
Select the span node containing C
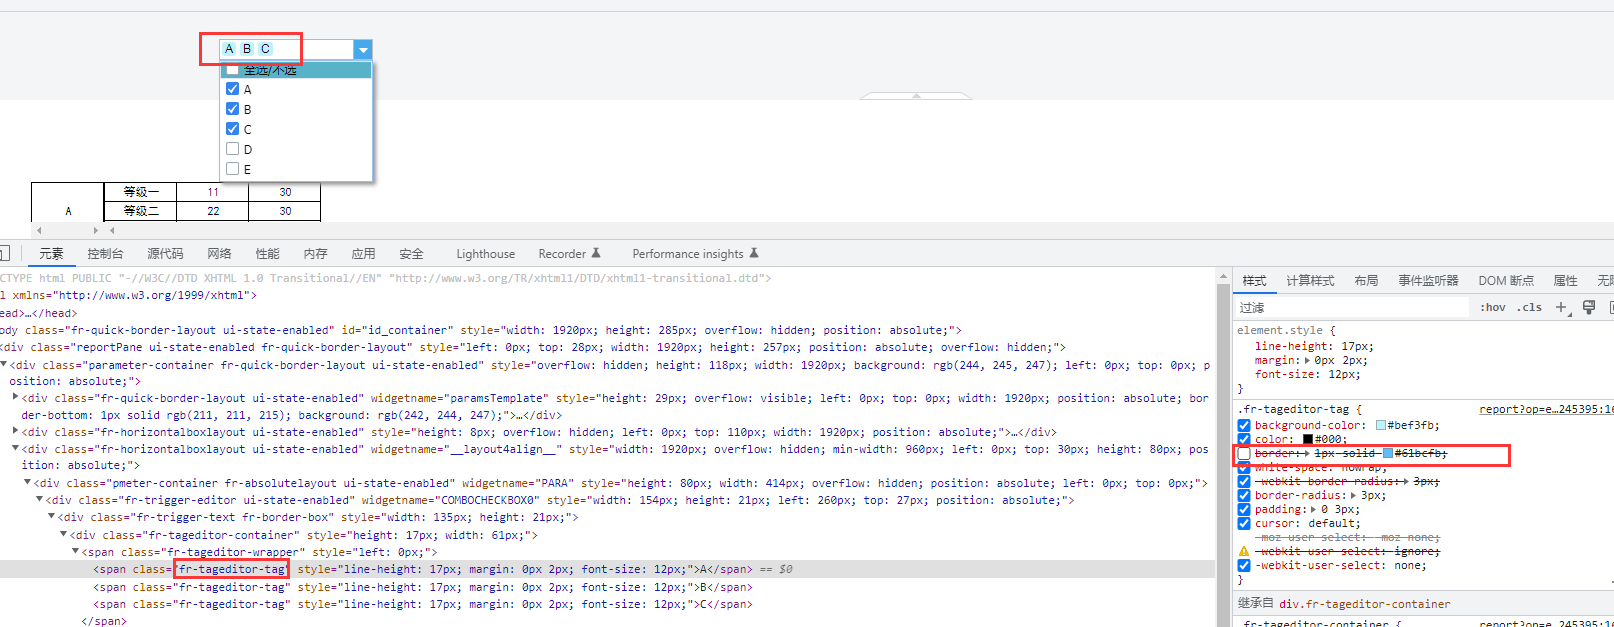click(x=423, y=604)
